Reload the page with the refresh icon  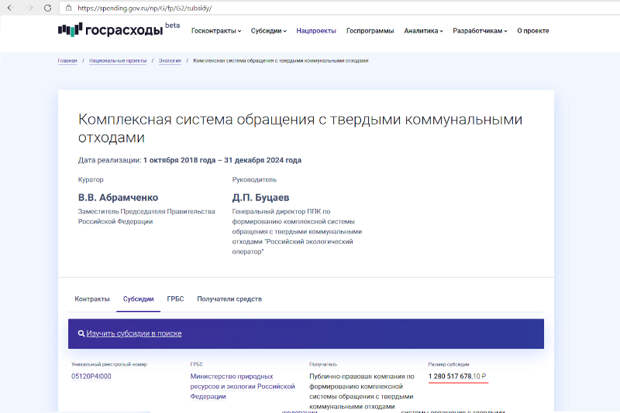pyautogui.click(x=47, y=8)
